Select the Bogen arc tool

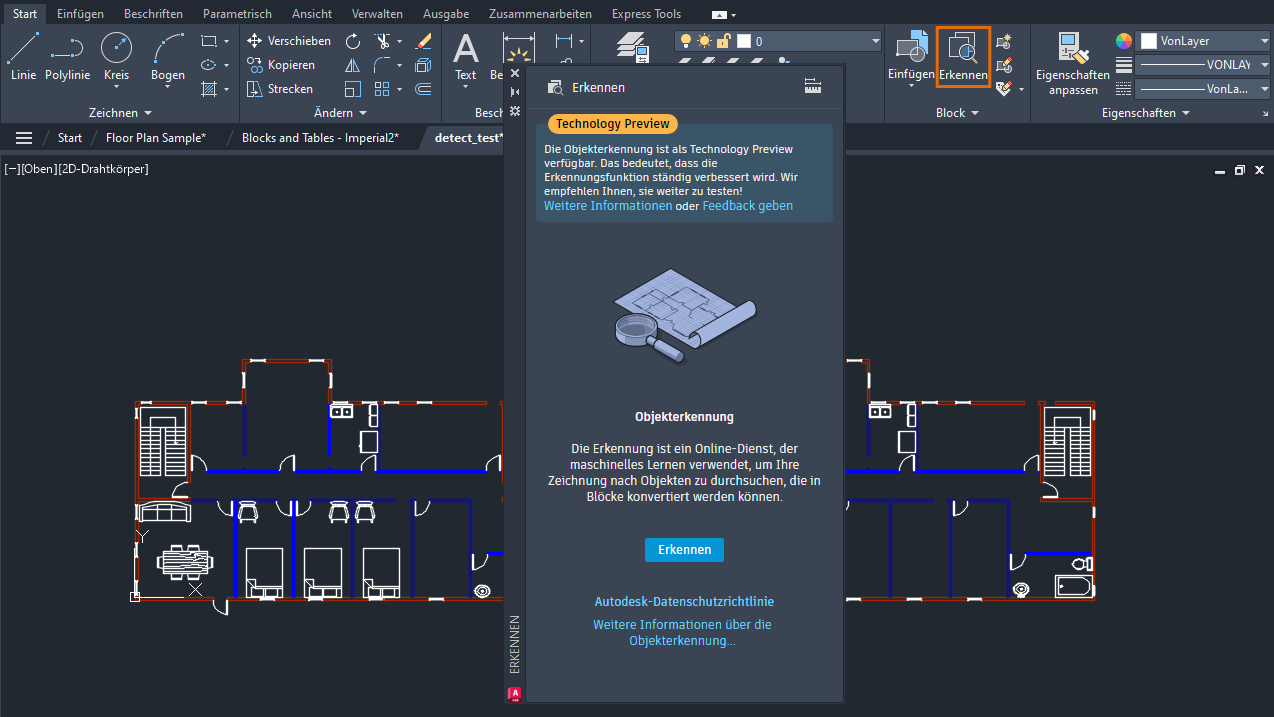tap(168, 57)
